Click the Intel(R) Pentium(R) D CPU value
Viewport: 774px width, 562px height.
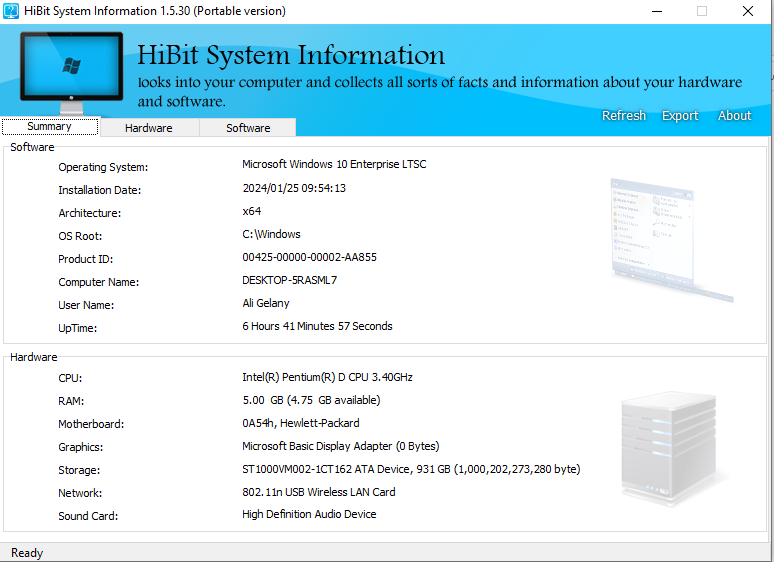click(x=327, y=377)
